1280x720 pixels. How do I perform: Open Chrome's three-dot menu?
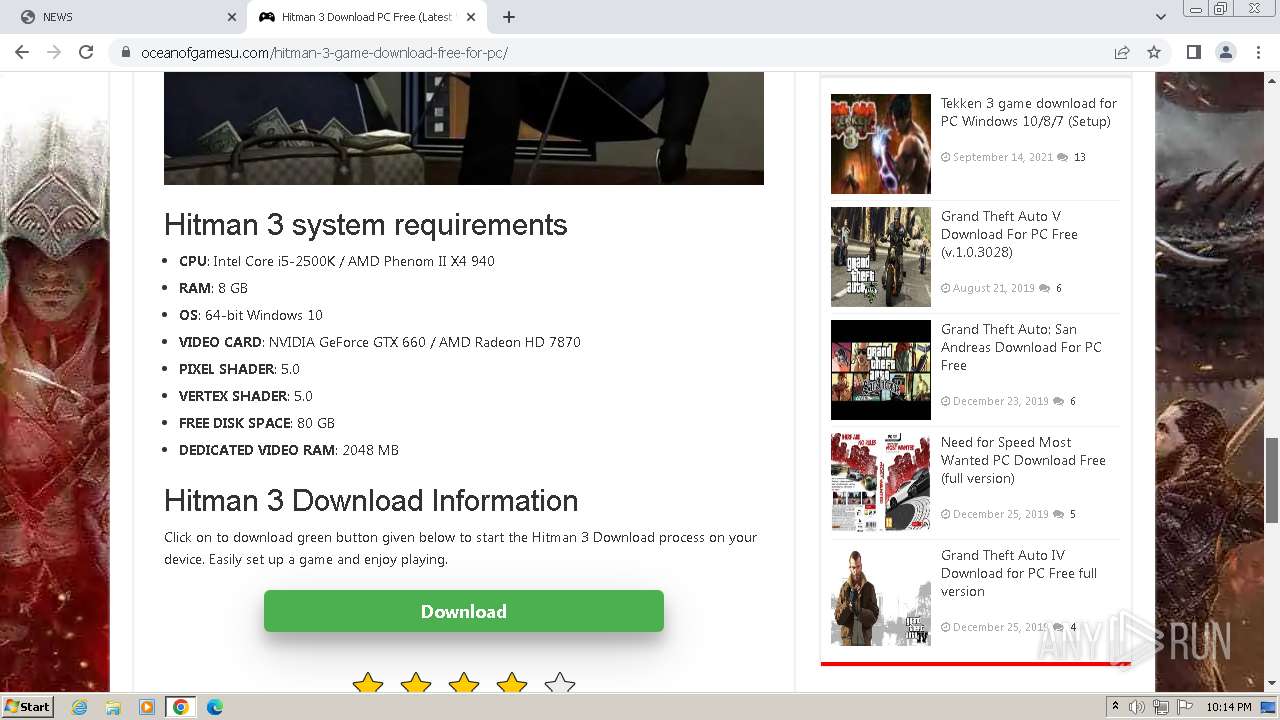(1257, 52)
